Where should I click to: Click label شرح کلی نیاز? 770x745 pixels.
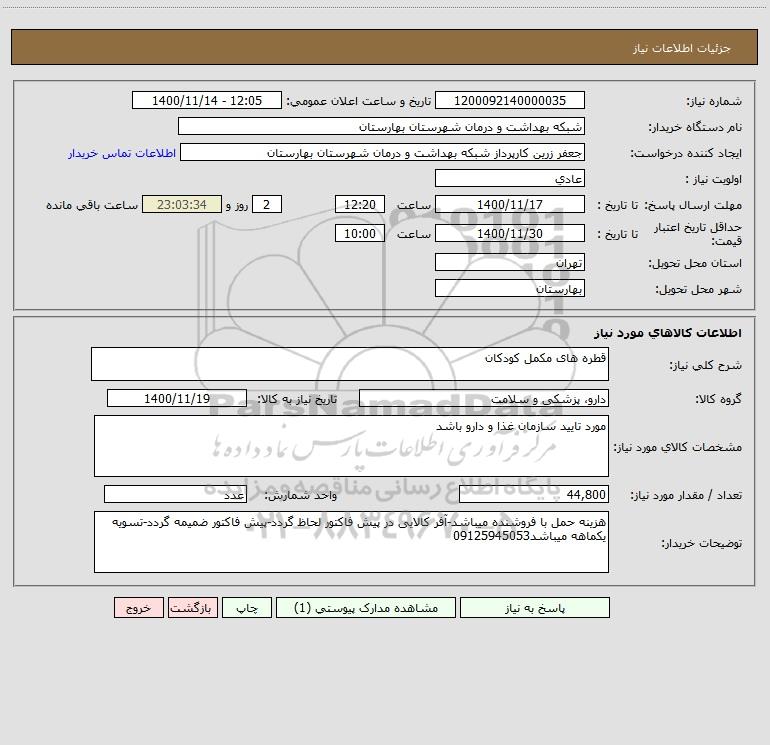(706, 365)
